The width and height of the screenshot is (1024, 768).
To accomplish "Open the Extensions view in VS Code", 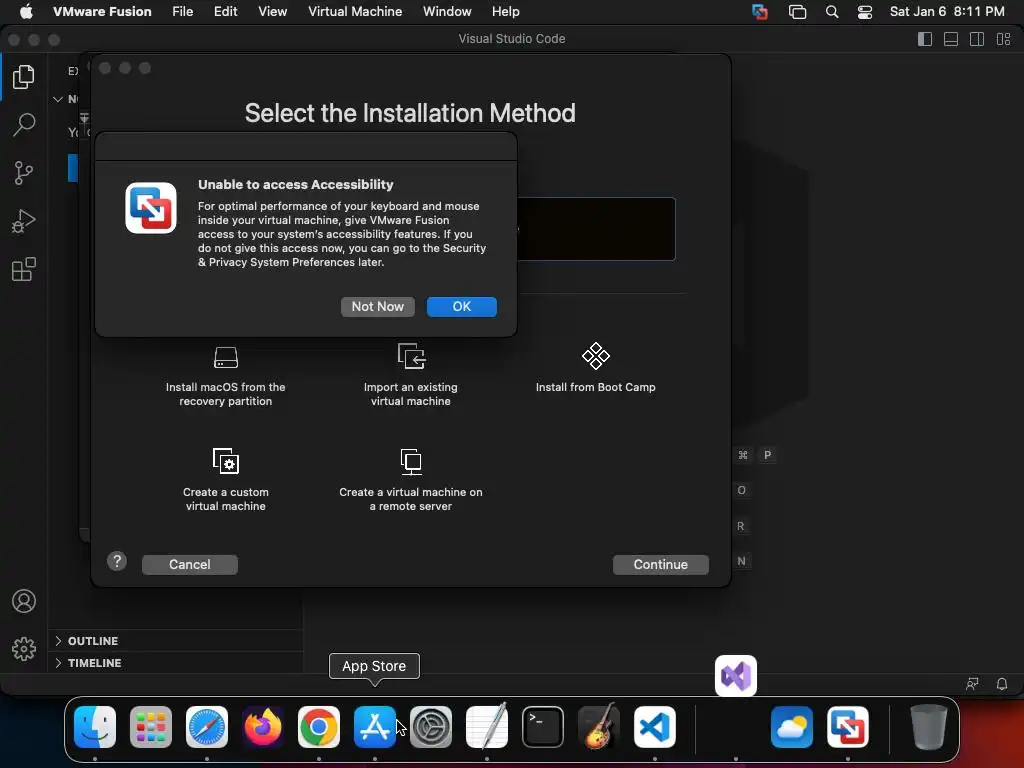I will pyautogui.click(x=24, y=269).
